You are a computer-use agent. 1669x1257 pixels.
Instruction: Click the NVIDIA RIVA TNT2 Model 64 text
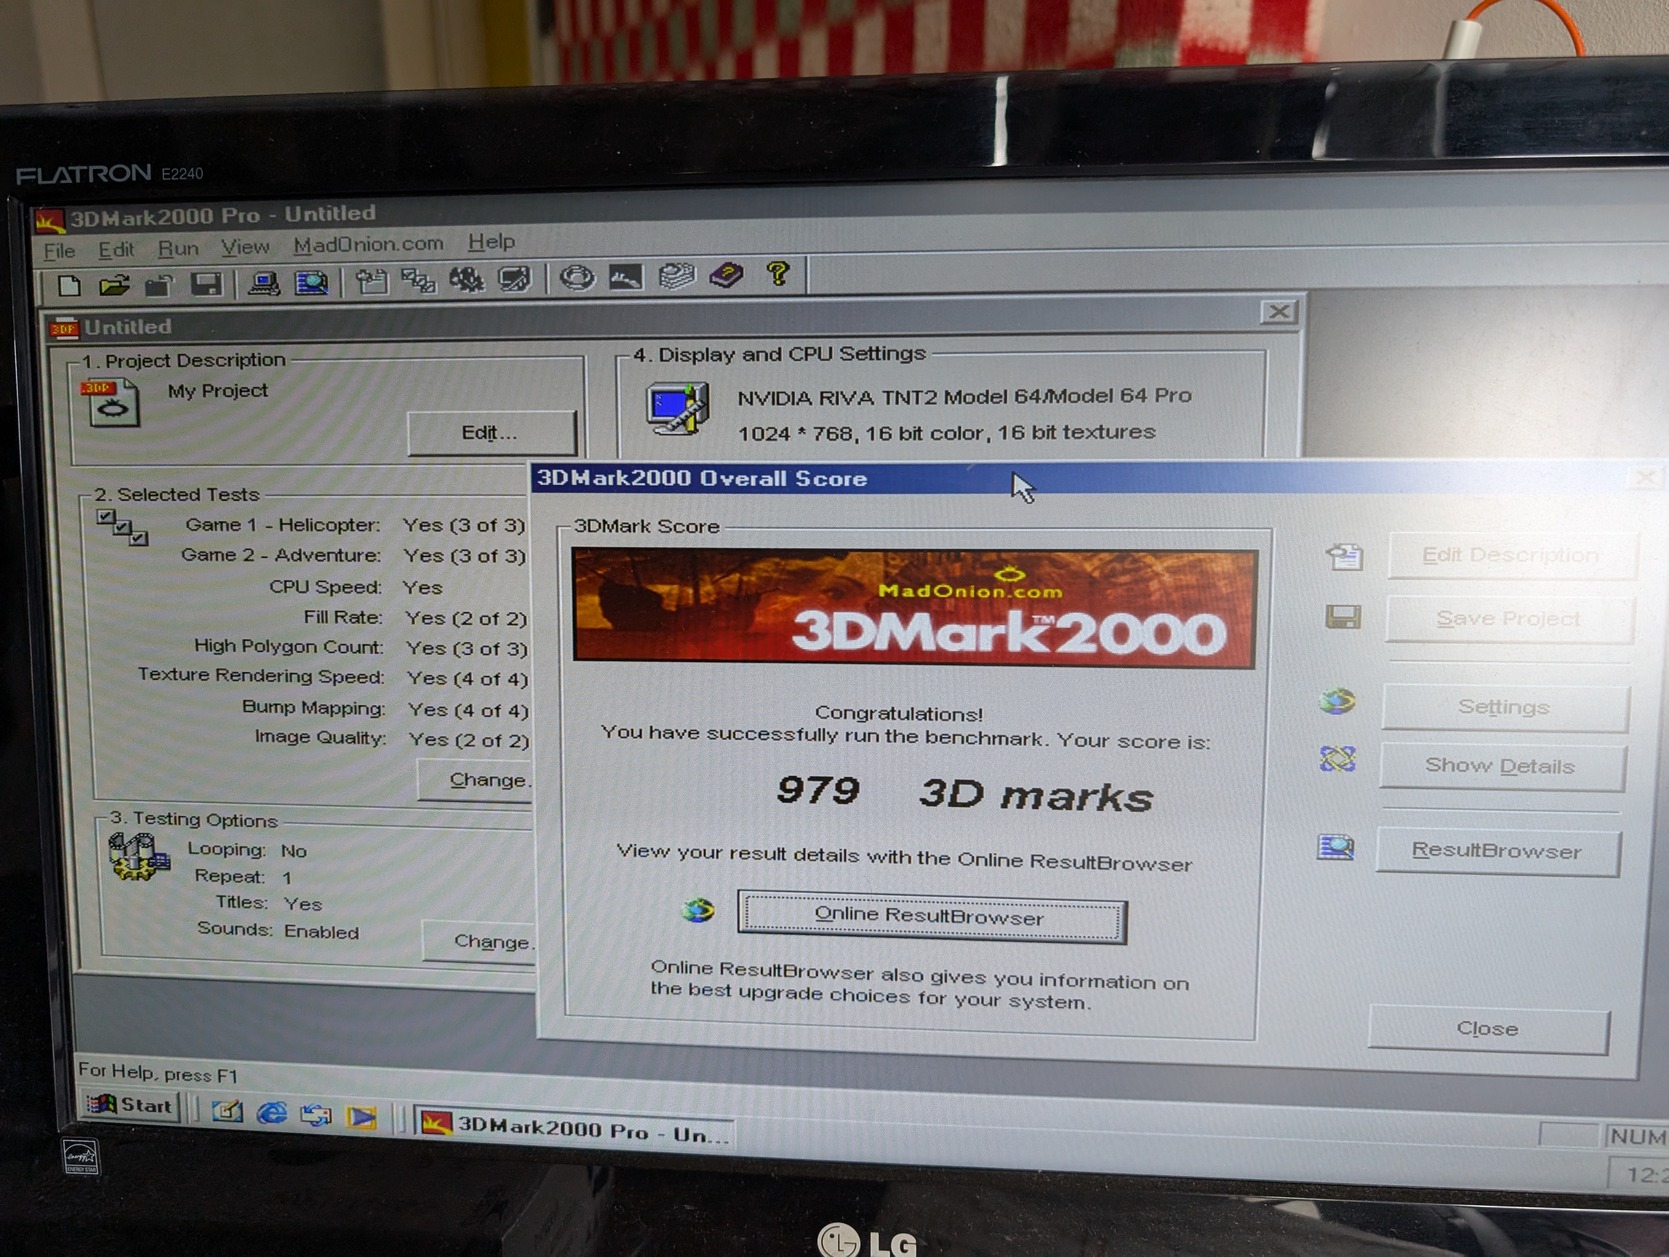pos(965,396)
